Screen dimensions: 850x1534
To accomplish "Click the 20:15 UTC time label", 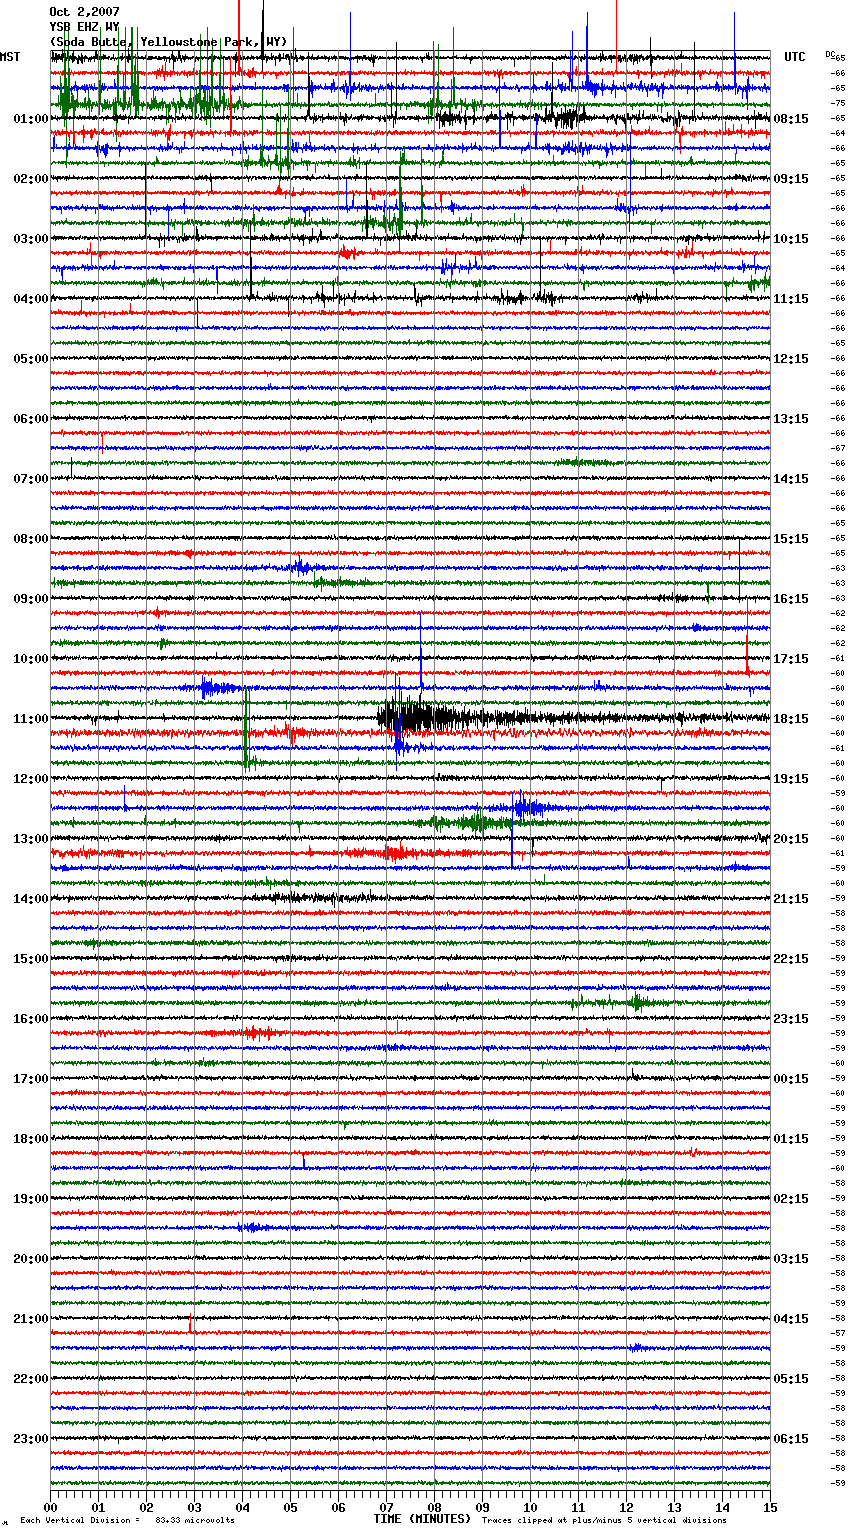I will click(791, 839).
